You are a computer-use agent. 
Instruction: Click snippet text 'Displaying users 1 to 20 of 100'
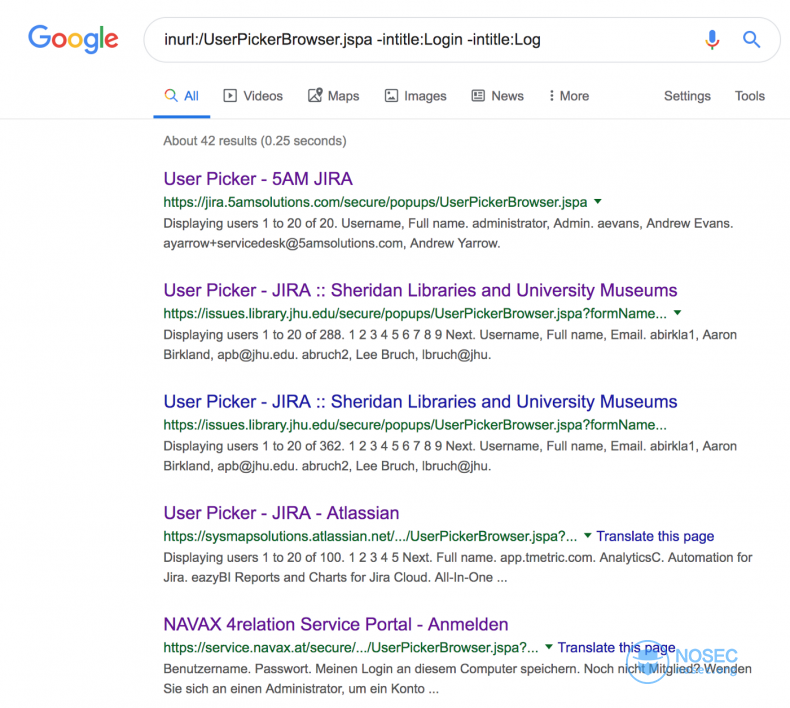coord(253,557)
